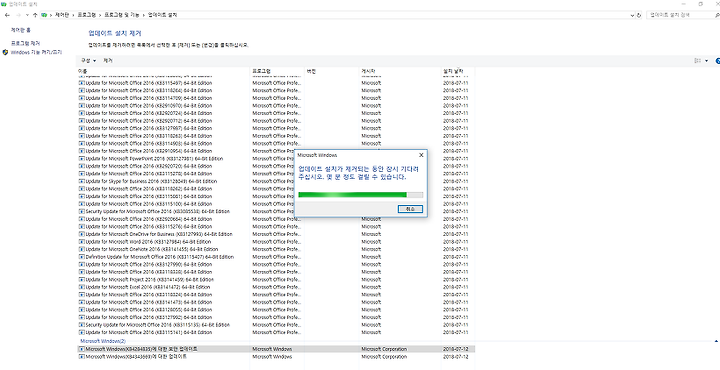This screenshot has height=370, width=720.
Task: Click the Microsoft Windows(2) group header
Action: tap(103, 341)
